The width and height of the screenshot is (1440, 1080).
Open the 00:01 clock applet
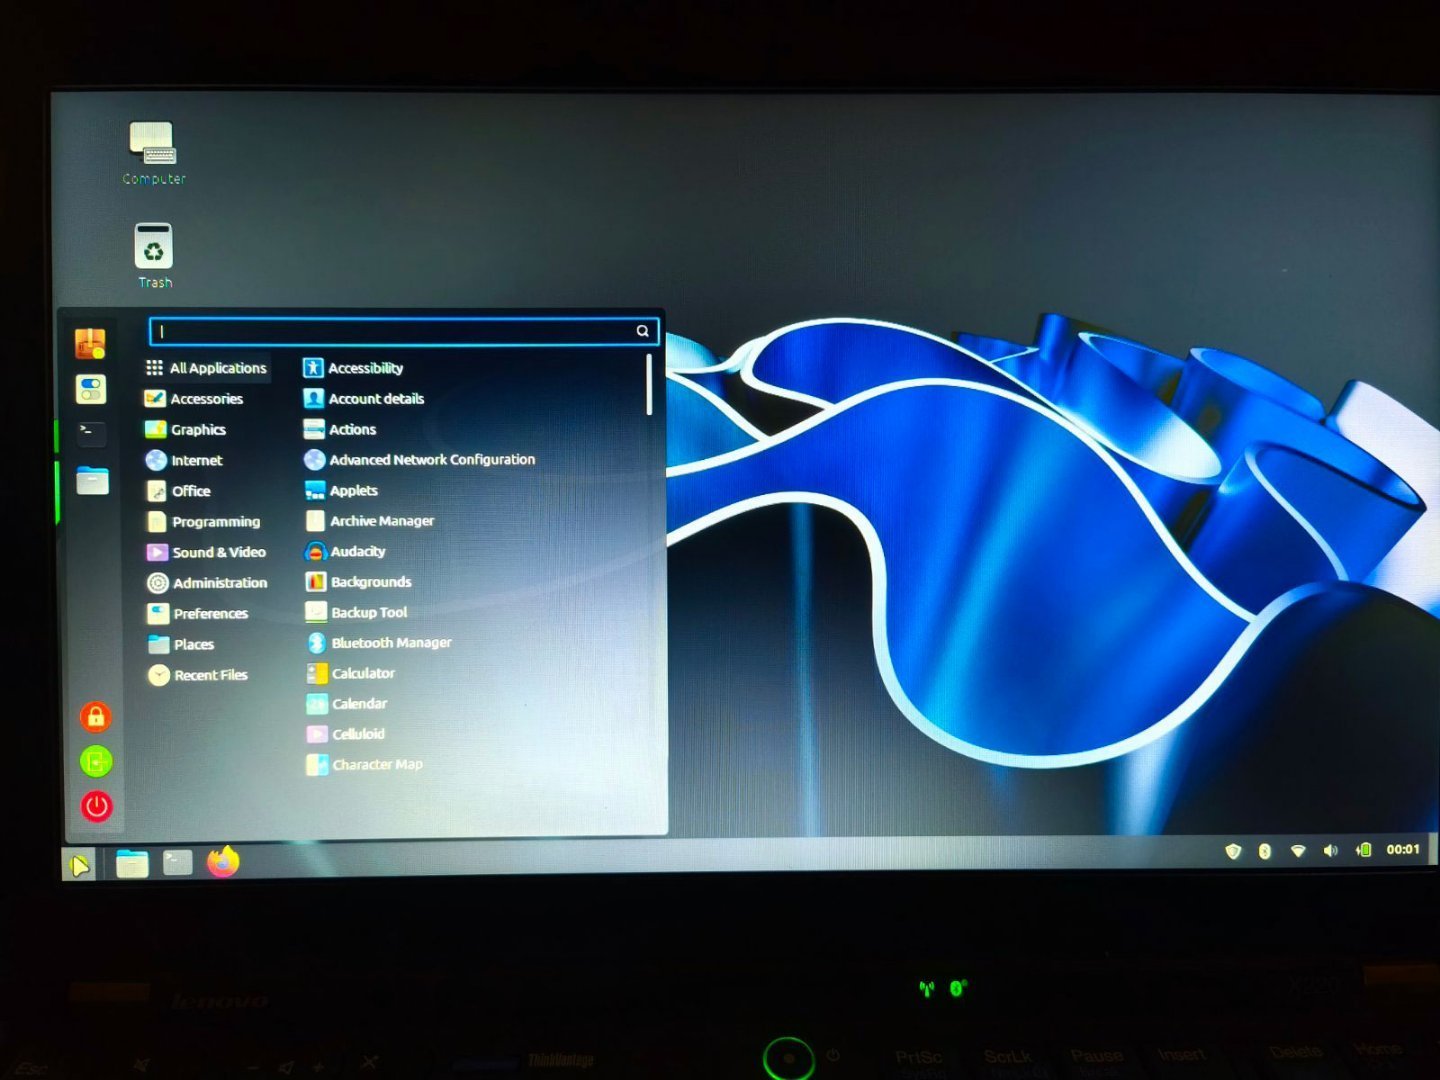(1403, 849)
